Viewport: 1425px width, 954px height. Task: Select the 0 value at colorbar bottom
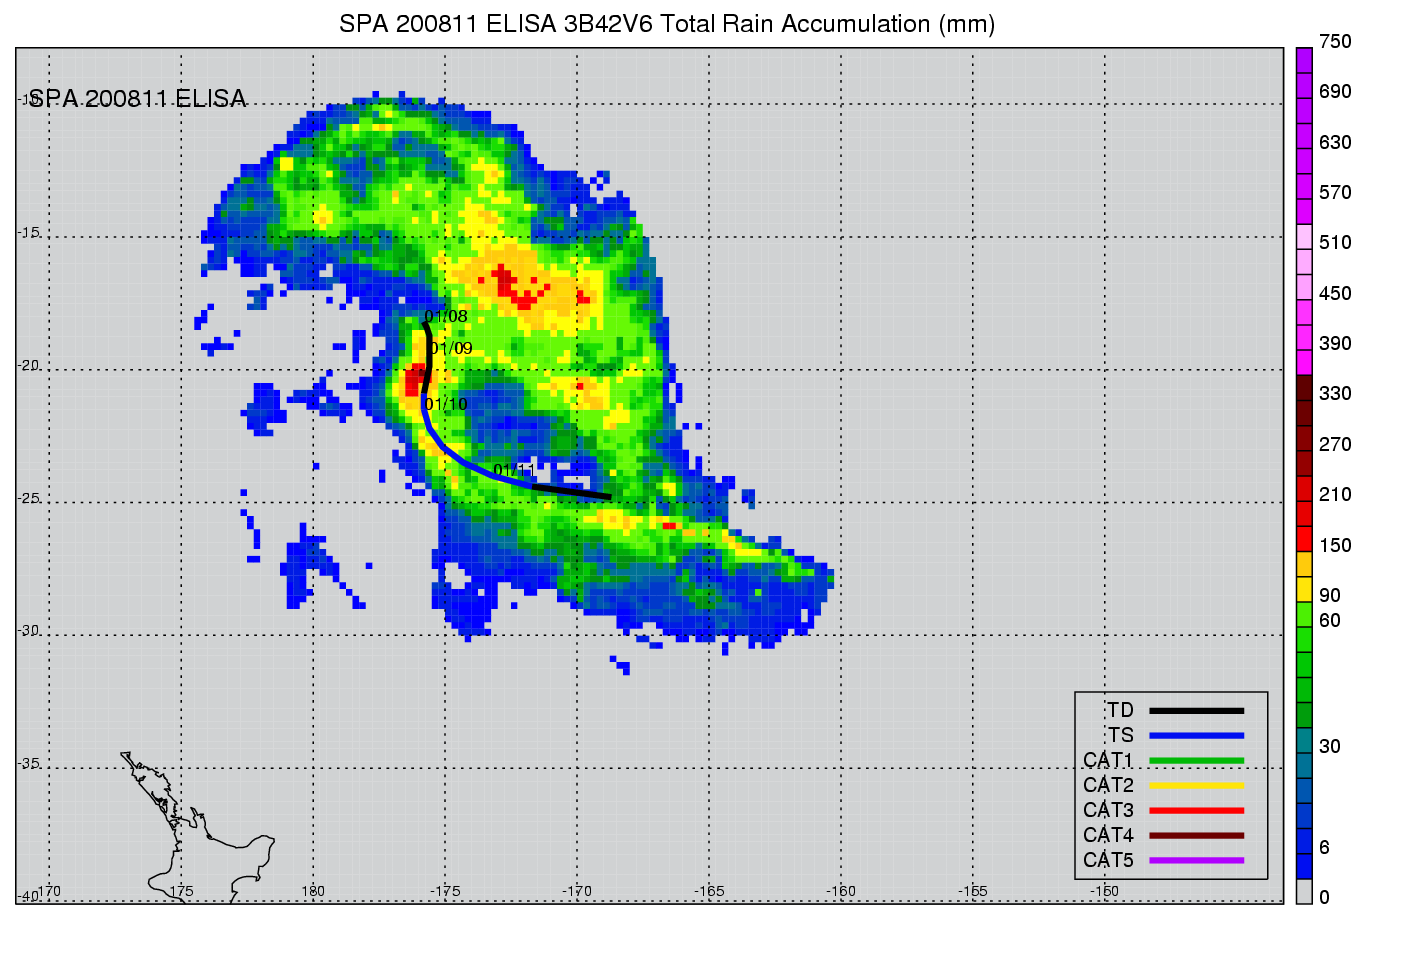tap(1324, 898)
